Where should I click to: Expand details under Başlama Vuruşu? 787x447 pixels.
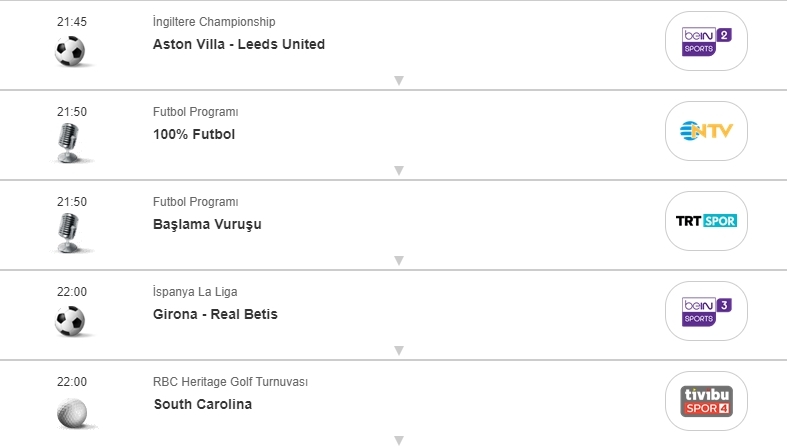point(398,260)
